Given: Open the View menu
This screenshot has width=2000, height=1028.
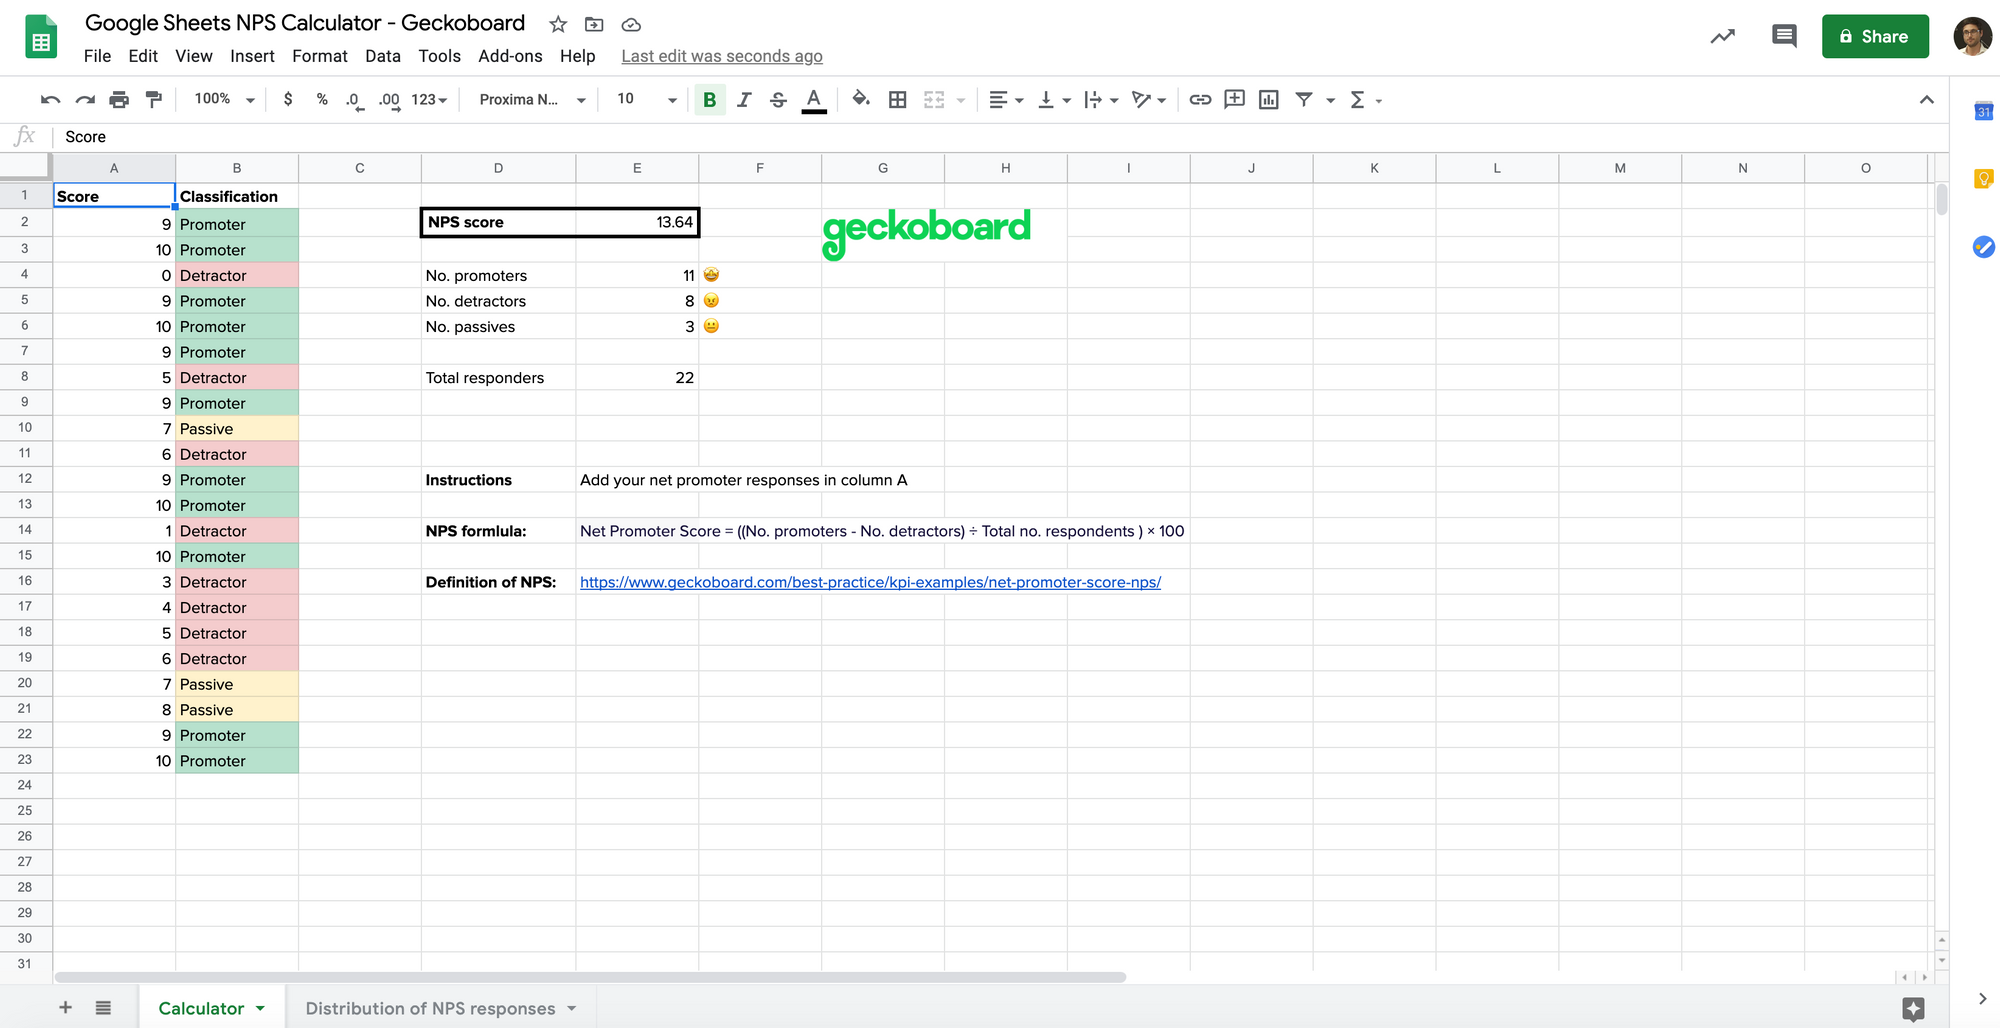Looking at the screenshot, I should pos(194,56).
